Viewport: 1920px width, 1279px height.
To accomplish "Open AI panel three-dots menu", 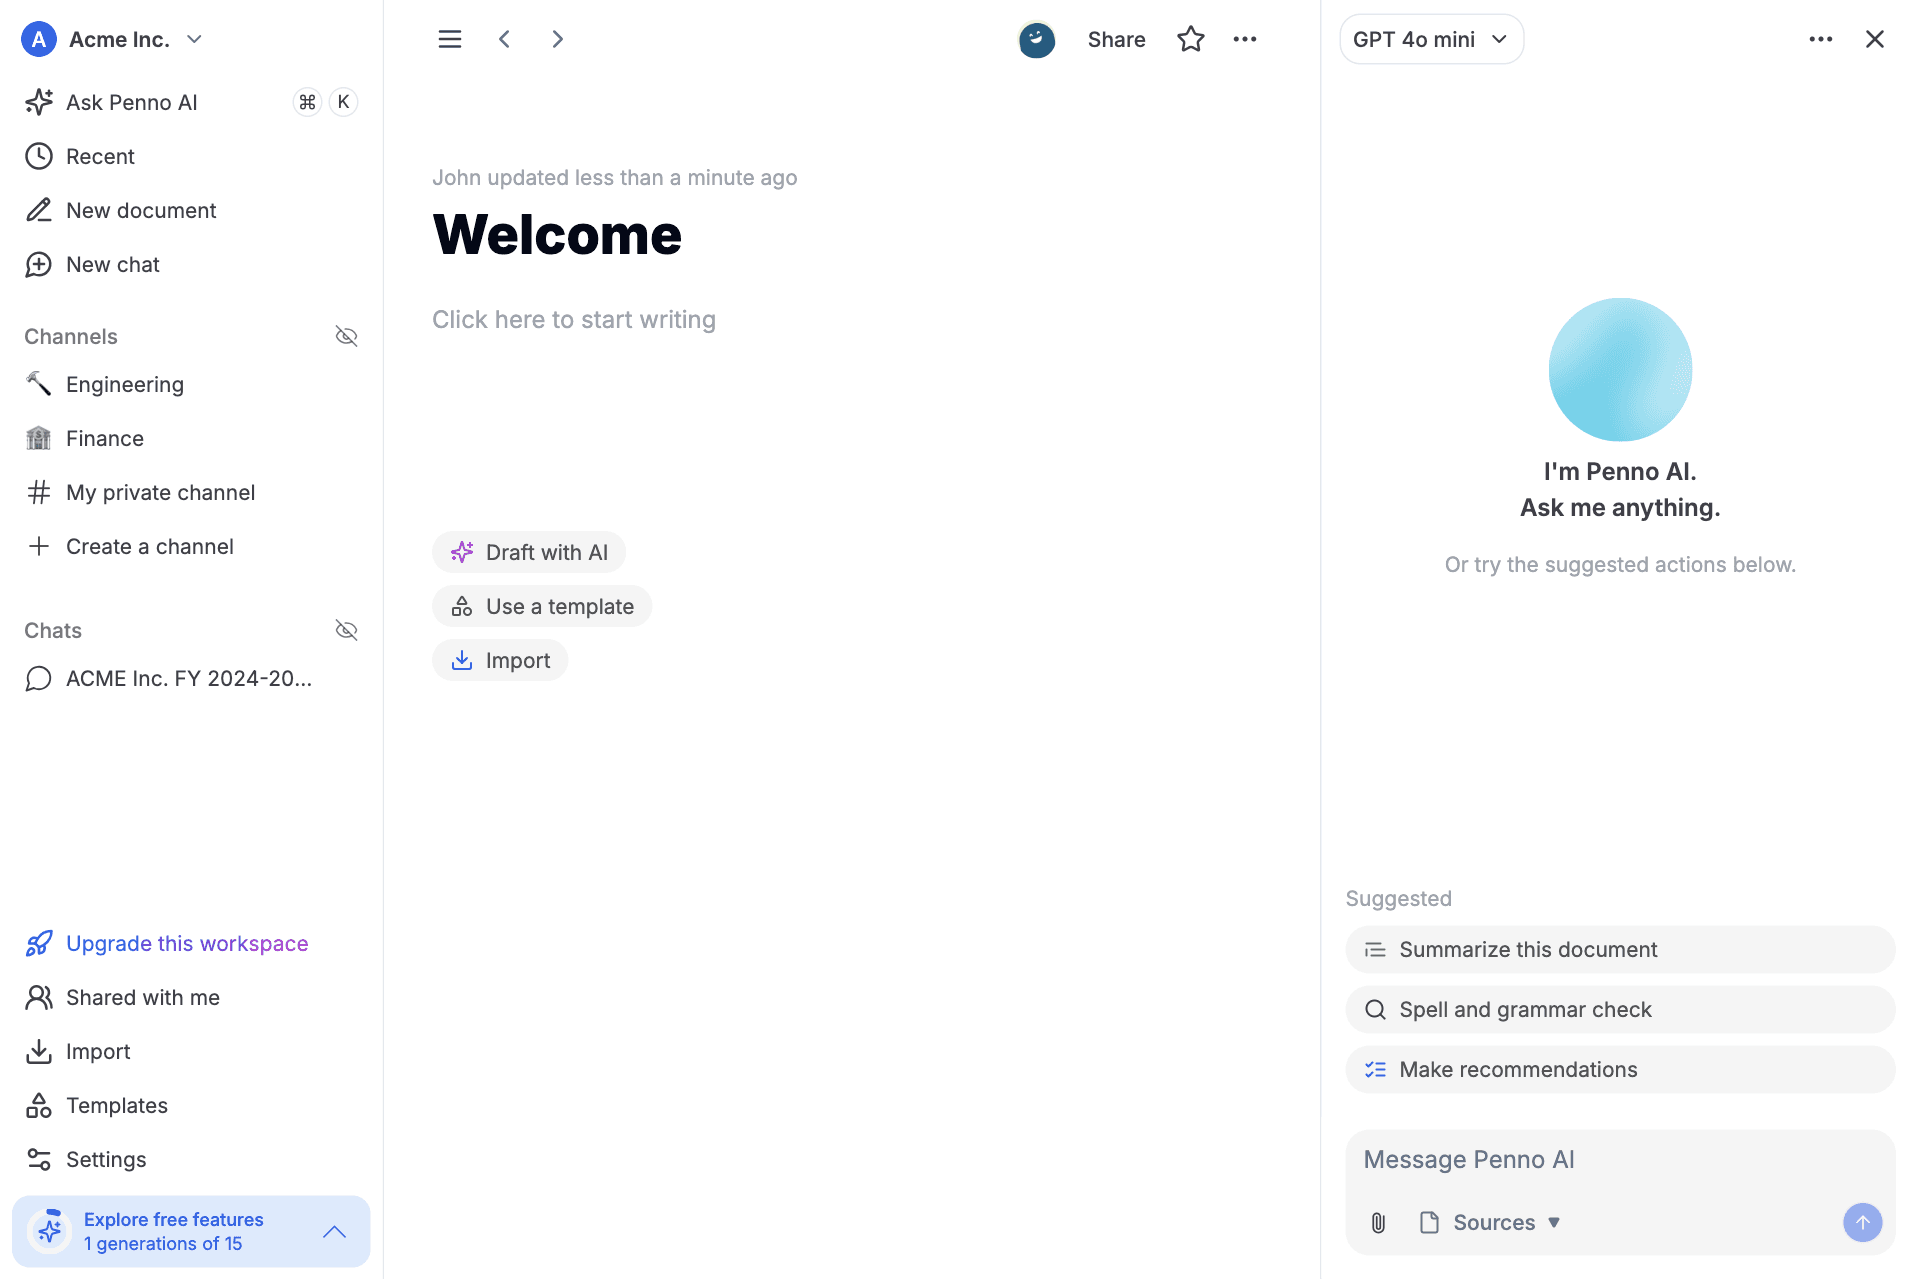I will point(1820,39).
